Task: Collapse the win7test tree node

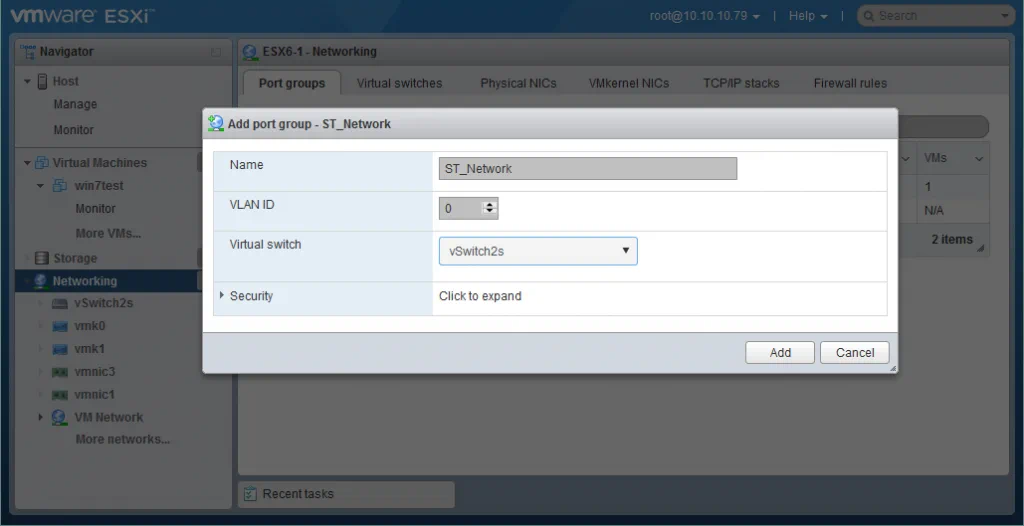Action: [40, 186]
